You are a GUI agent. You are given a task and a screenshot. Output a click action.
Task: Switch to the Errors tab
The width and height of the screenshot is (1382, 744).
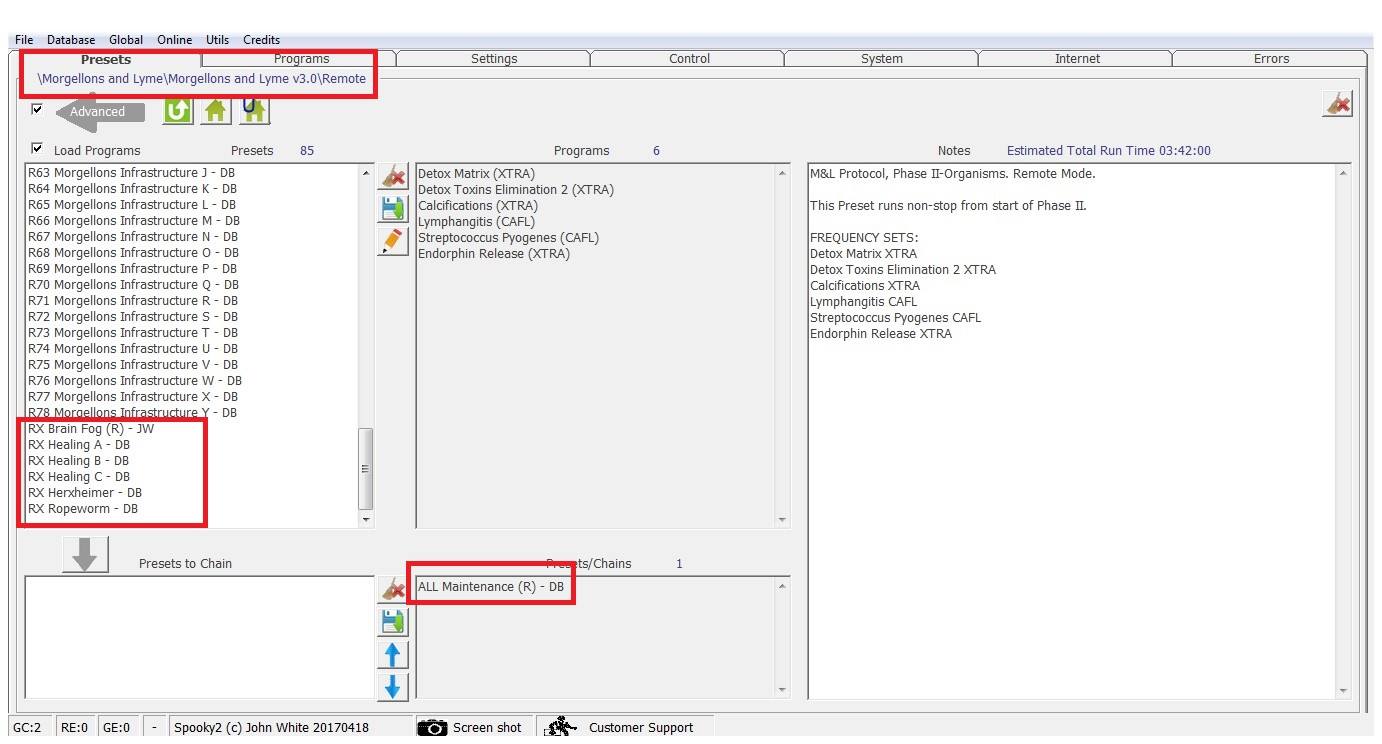point(1271,59)
